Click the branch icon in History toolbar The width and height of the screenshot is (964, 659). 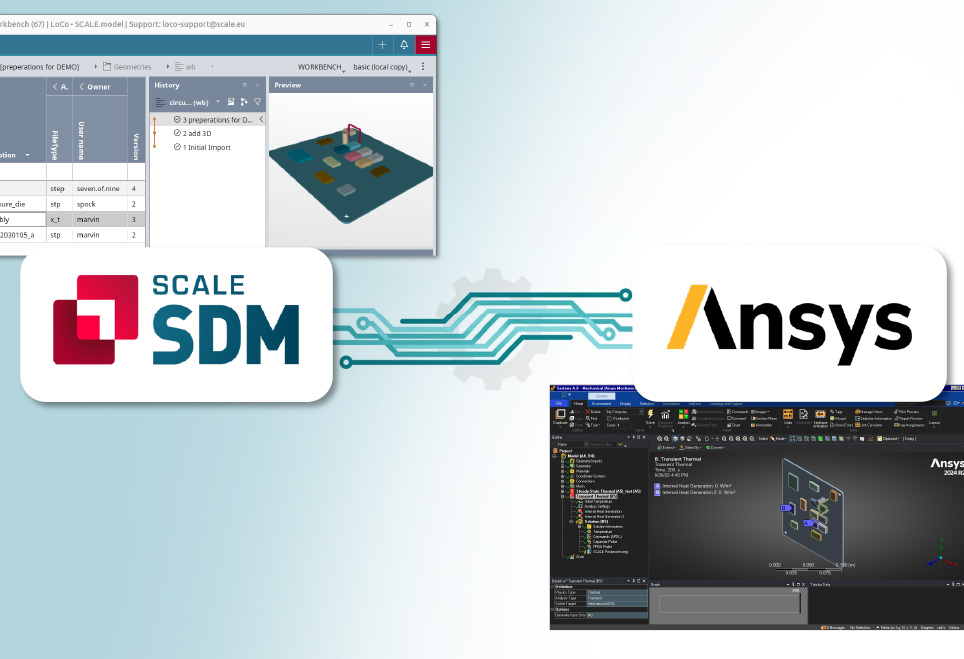(244, 102)
